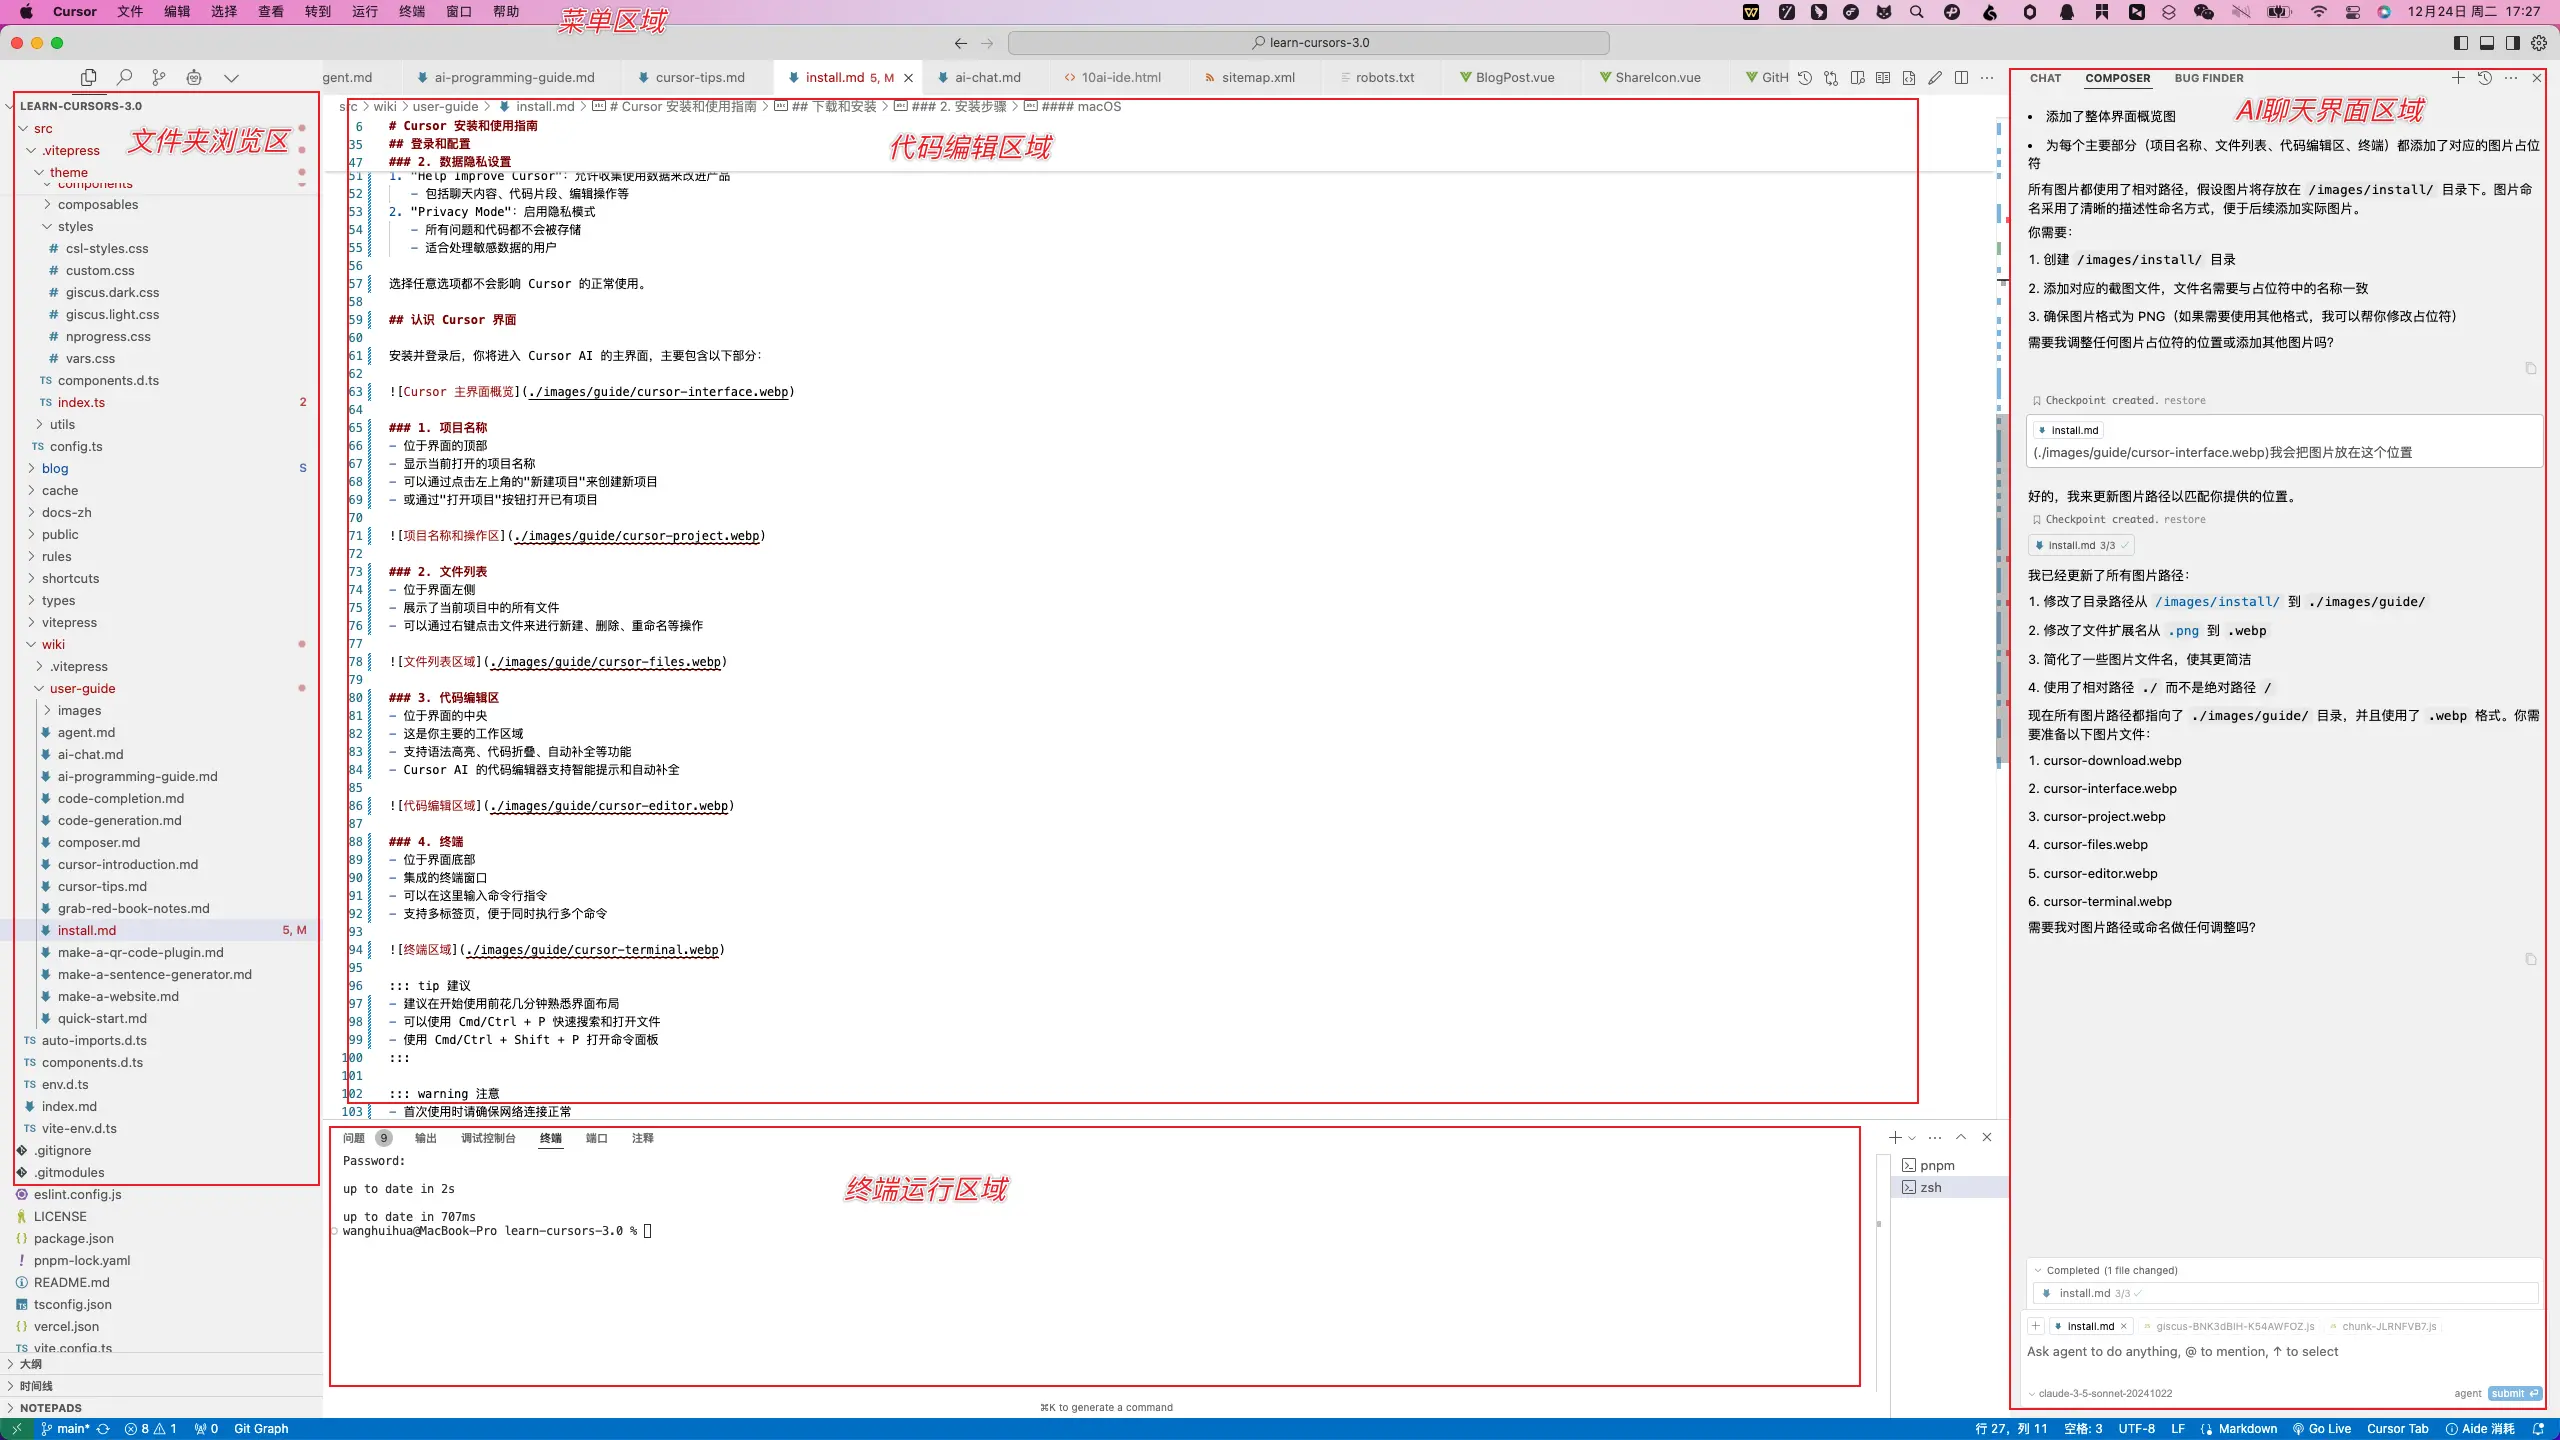The image size is (2560, 1440).
Task: Start a new composer with plus icon
Action: (x=2458, y=78)
